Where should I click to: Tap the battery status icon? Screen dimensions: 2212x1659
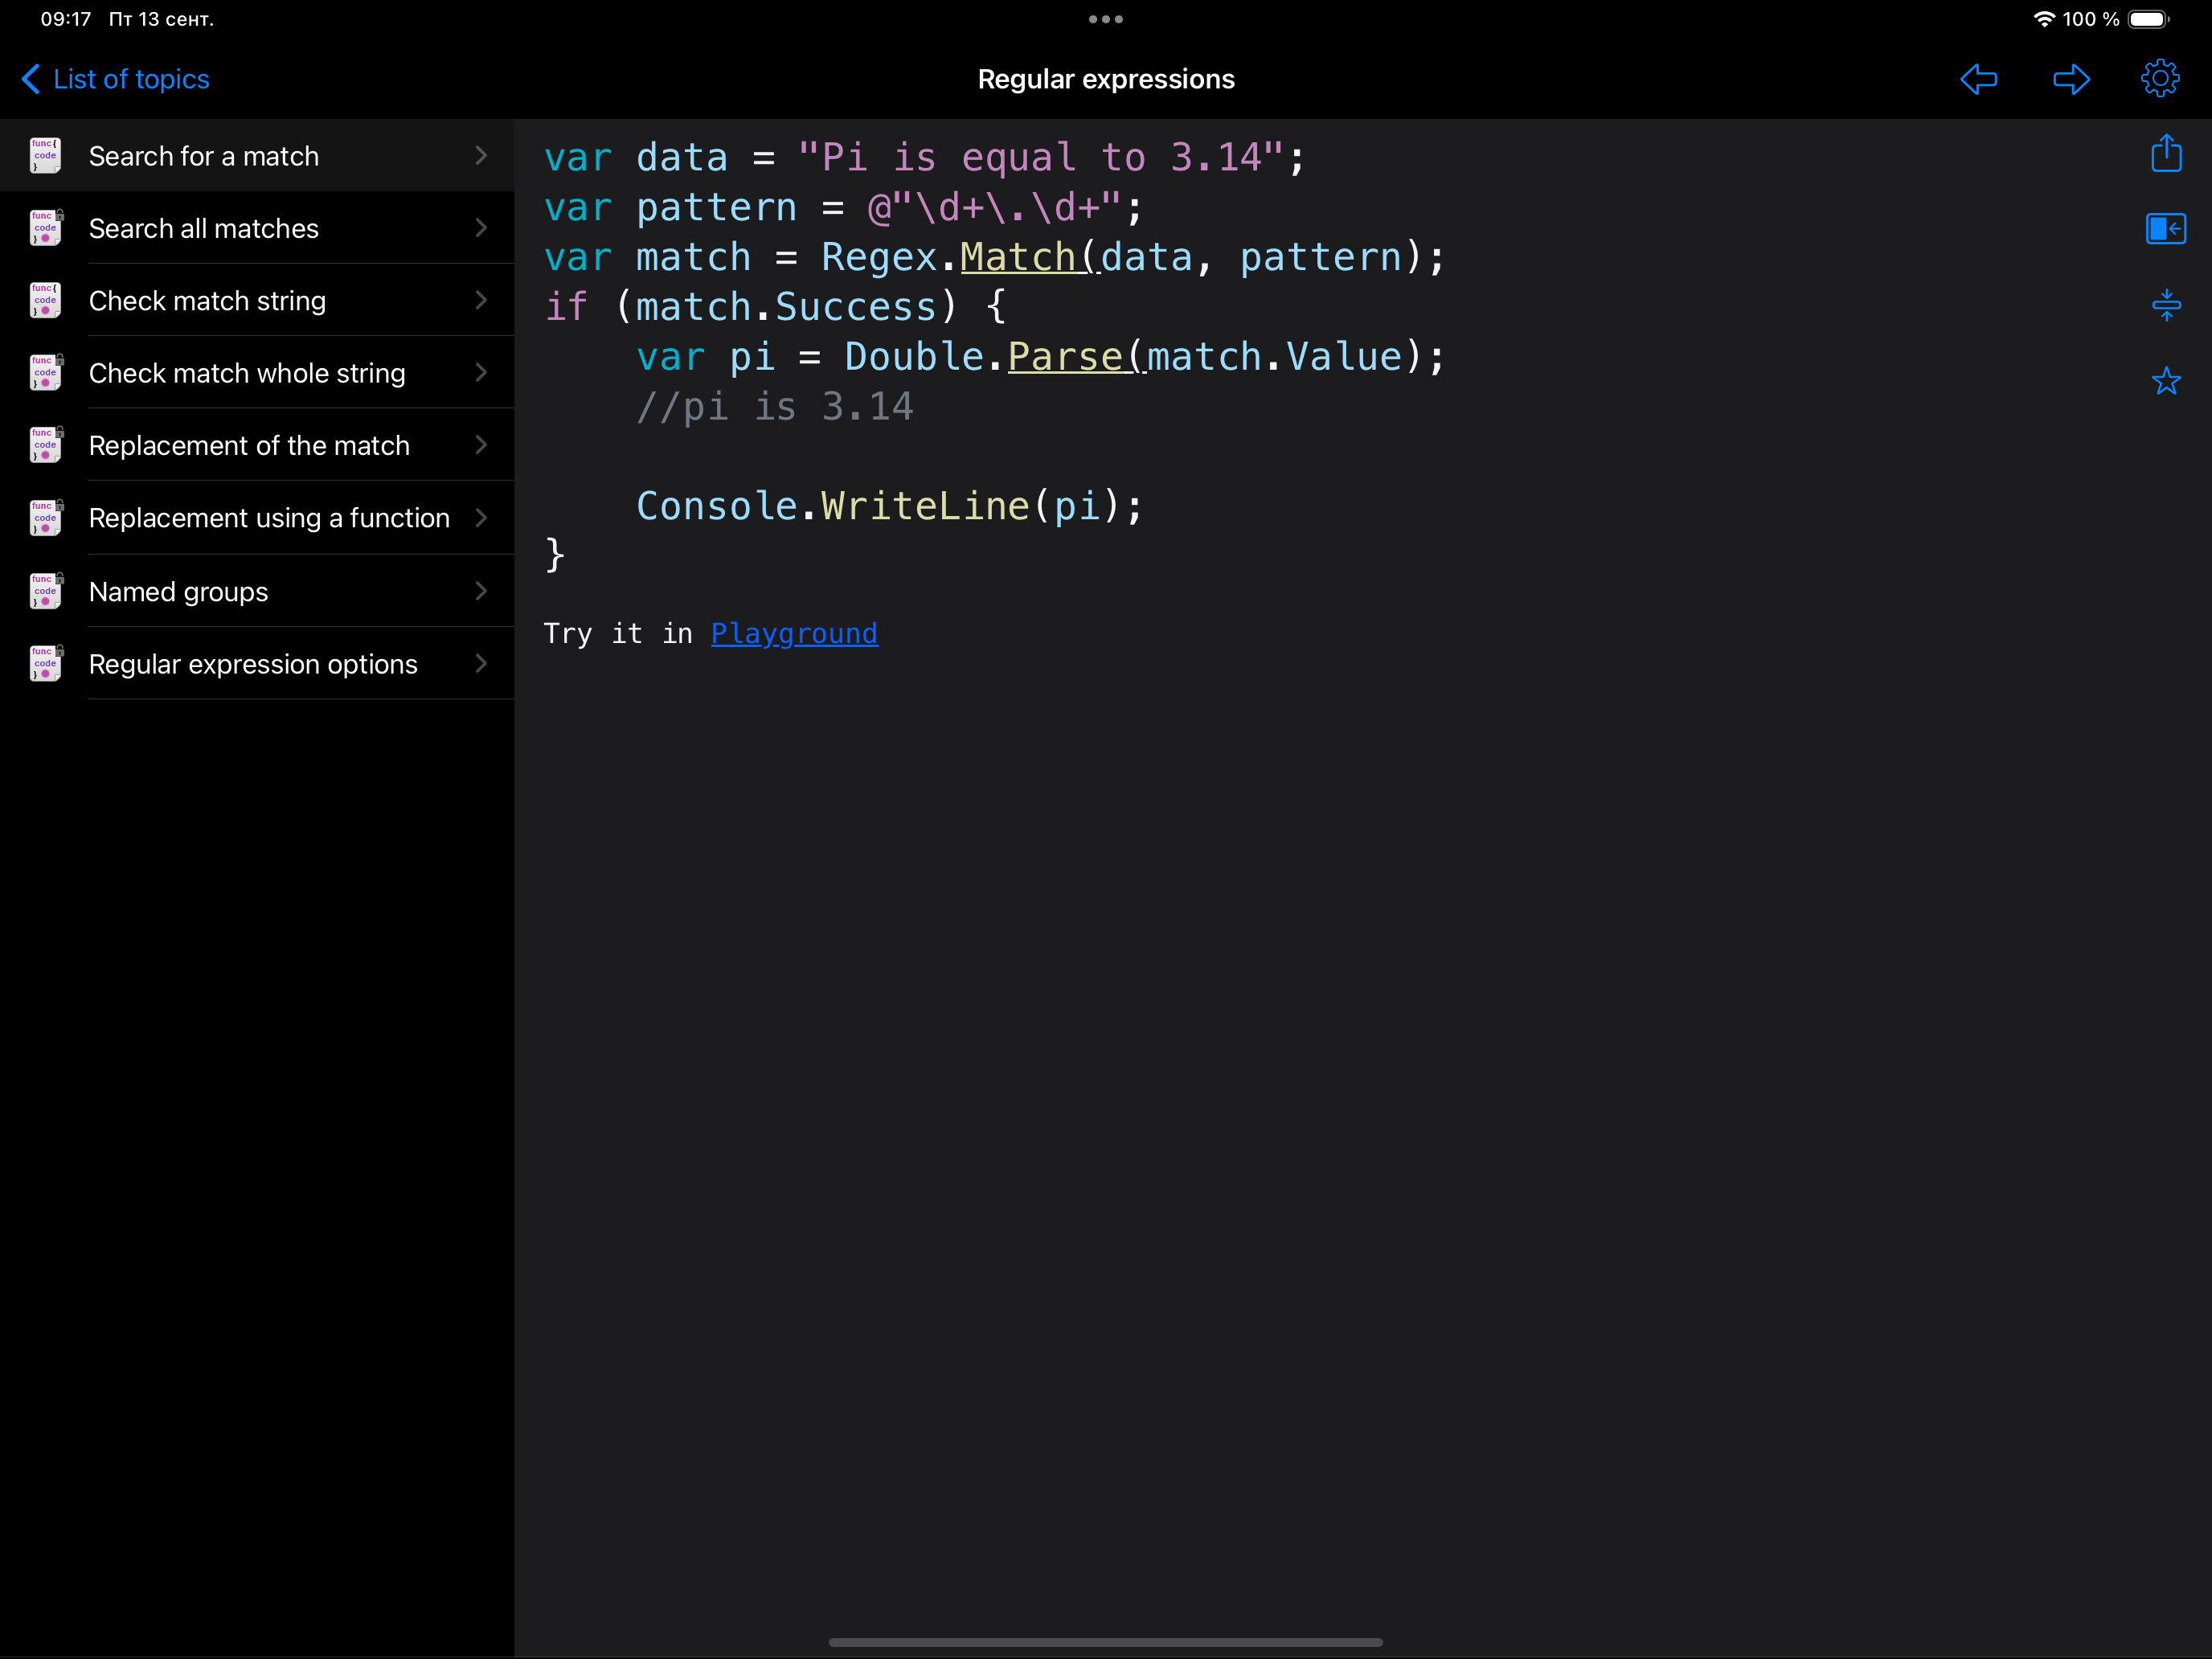[2148, 19]
